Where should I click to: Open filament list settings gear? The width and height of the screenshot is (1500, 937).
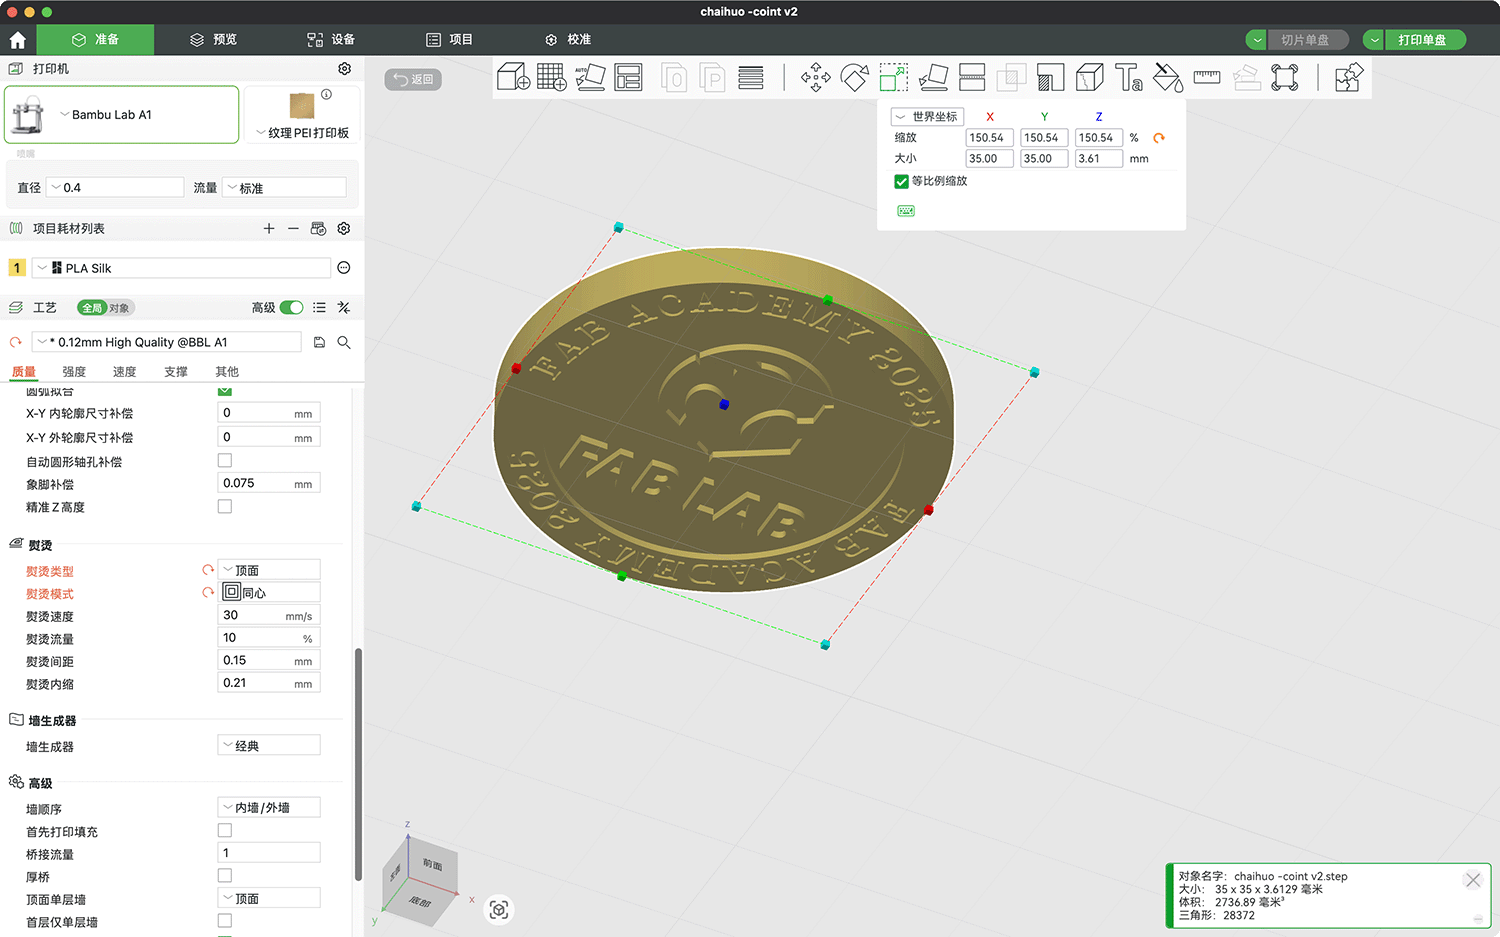(x=344, y=229)
